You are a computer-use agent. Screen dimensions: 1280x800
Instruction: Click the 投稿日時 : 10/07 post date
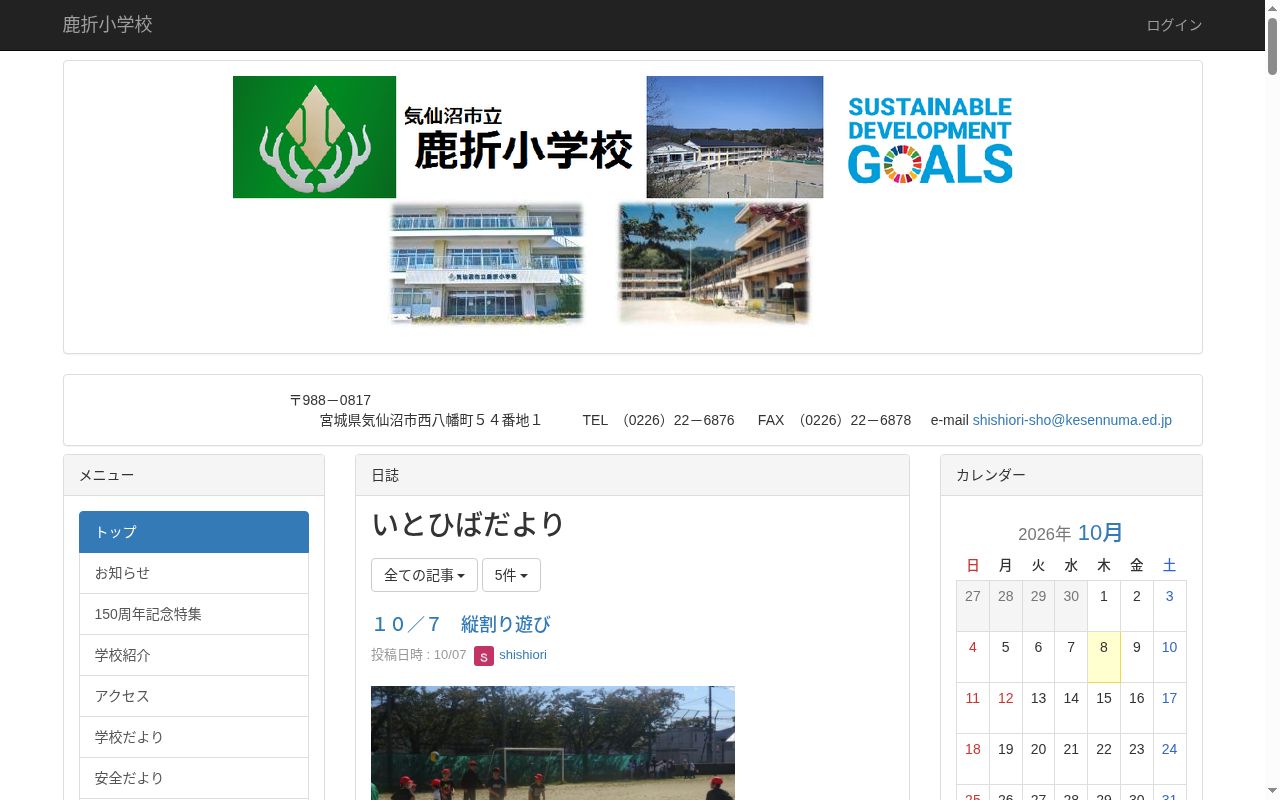(x=418, y=655)
